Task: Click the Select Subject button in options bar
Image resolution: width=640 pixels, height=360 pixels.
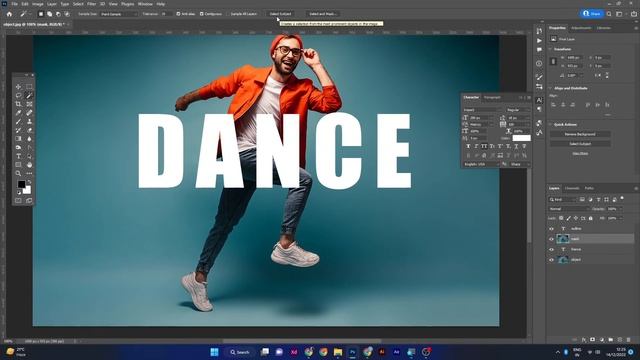Action: pos(280,14)
